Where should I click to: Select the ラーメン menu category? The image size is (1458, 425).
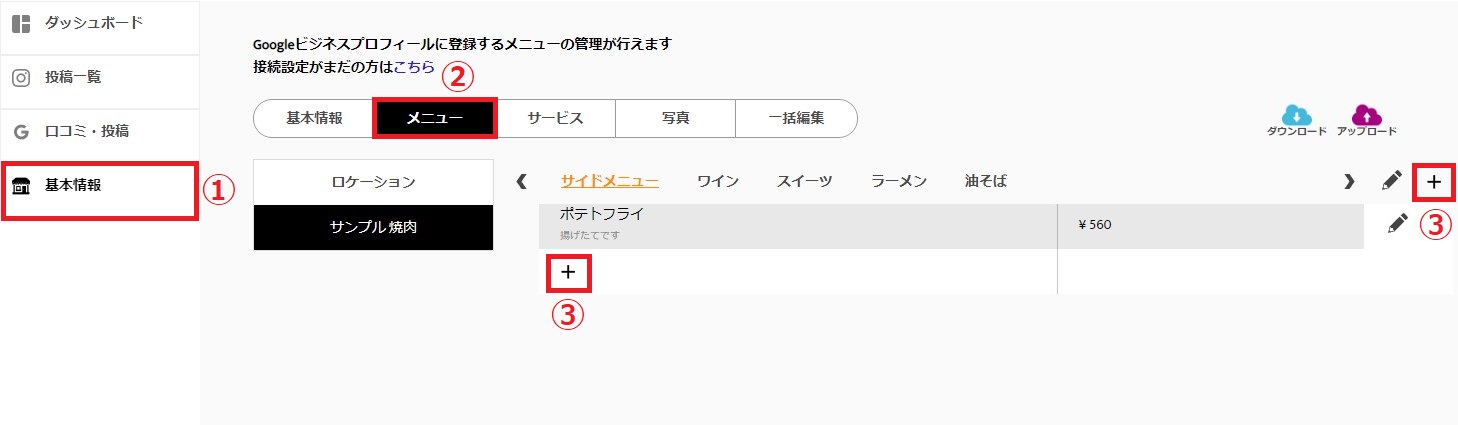(899, 181)
